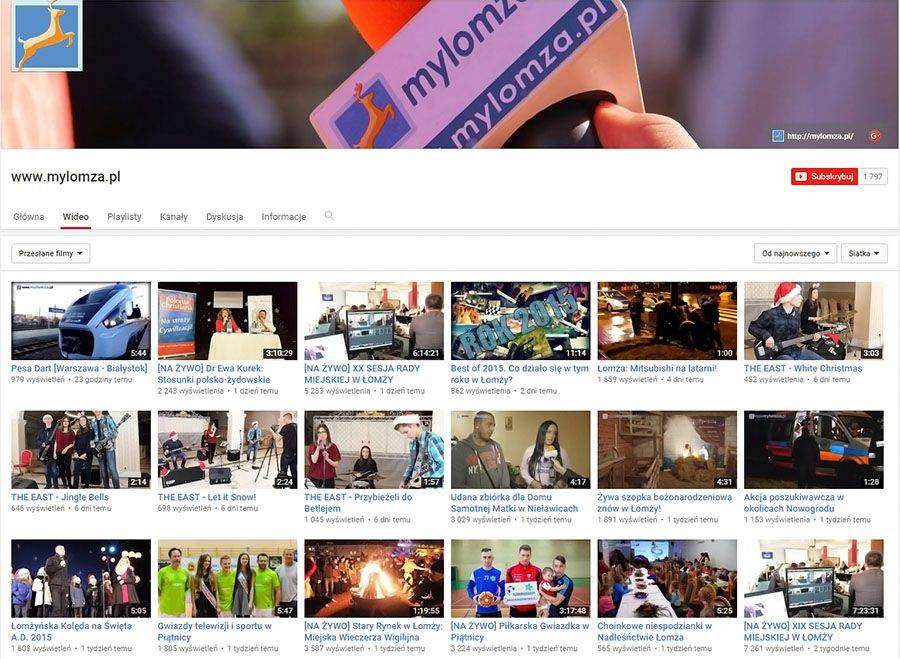Open Żywa szopka bożonarodzeniowa title link
900x659 pixels.
click(665, 503)
